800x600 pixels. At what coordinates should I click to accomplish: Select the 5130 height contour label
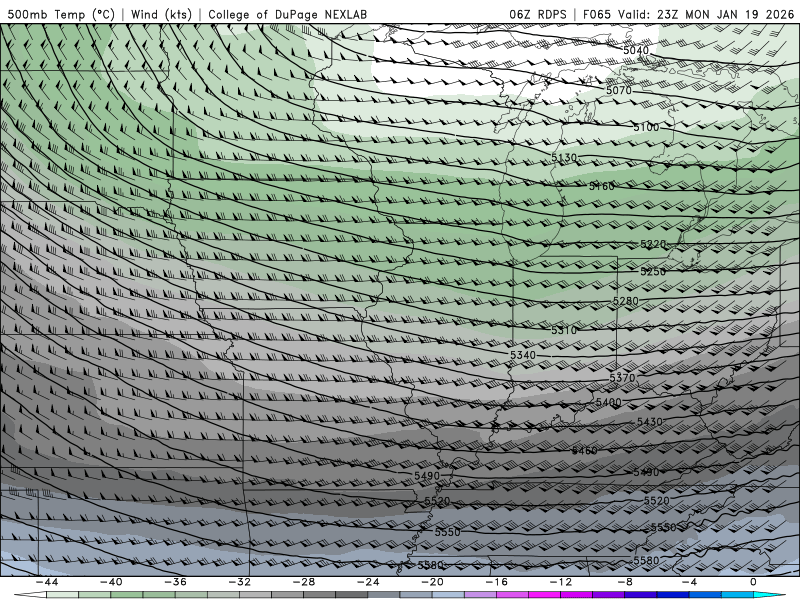[x=564, y=158]
